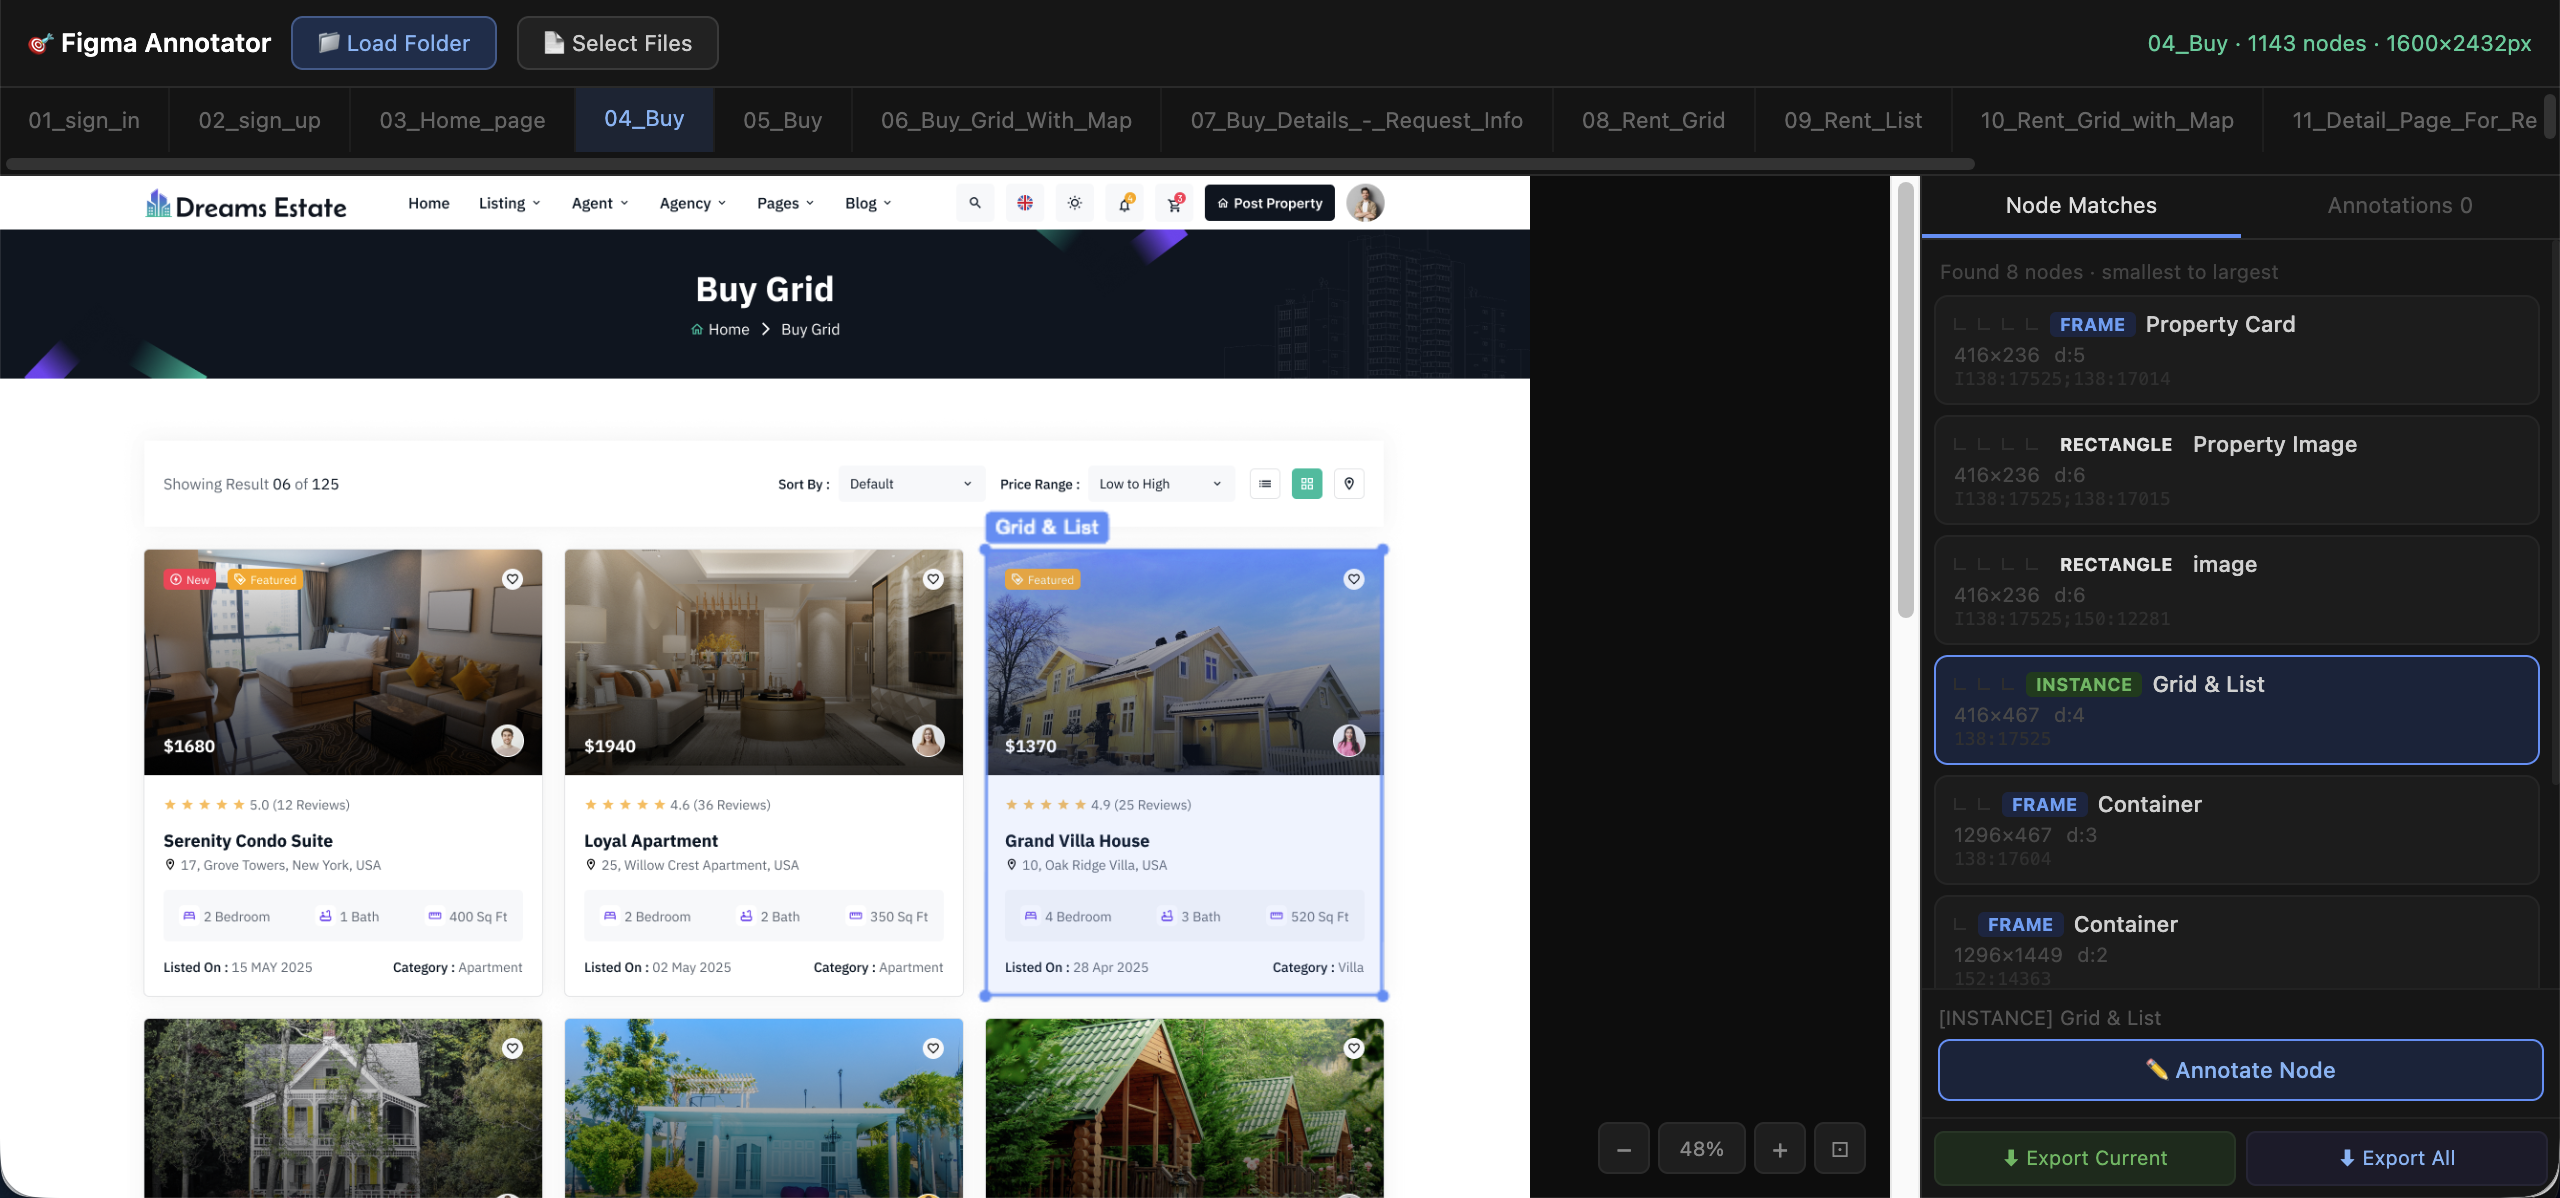The image size is (2560, 1198).
Task: Click agent avatar on $1940 card
Action: point(928,741)
